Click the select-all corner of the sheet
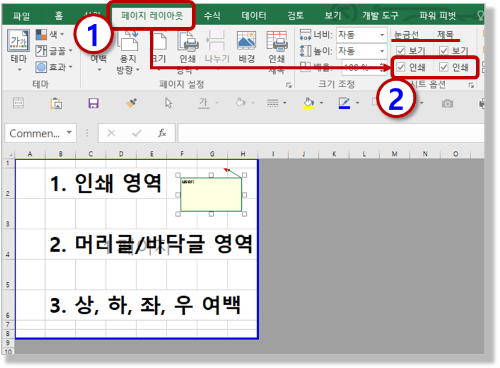The height and width of the screenshot is (368, 500). [9, 154]
